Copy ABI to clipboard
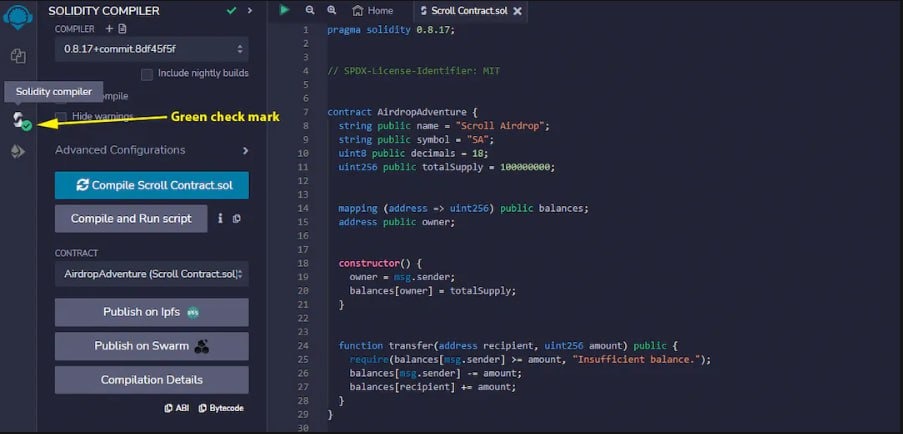This screenshot has width=903, height=434. coord(177,408)
